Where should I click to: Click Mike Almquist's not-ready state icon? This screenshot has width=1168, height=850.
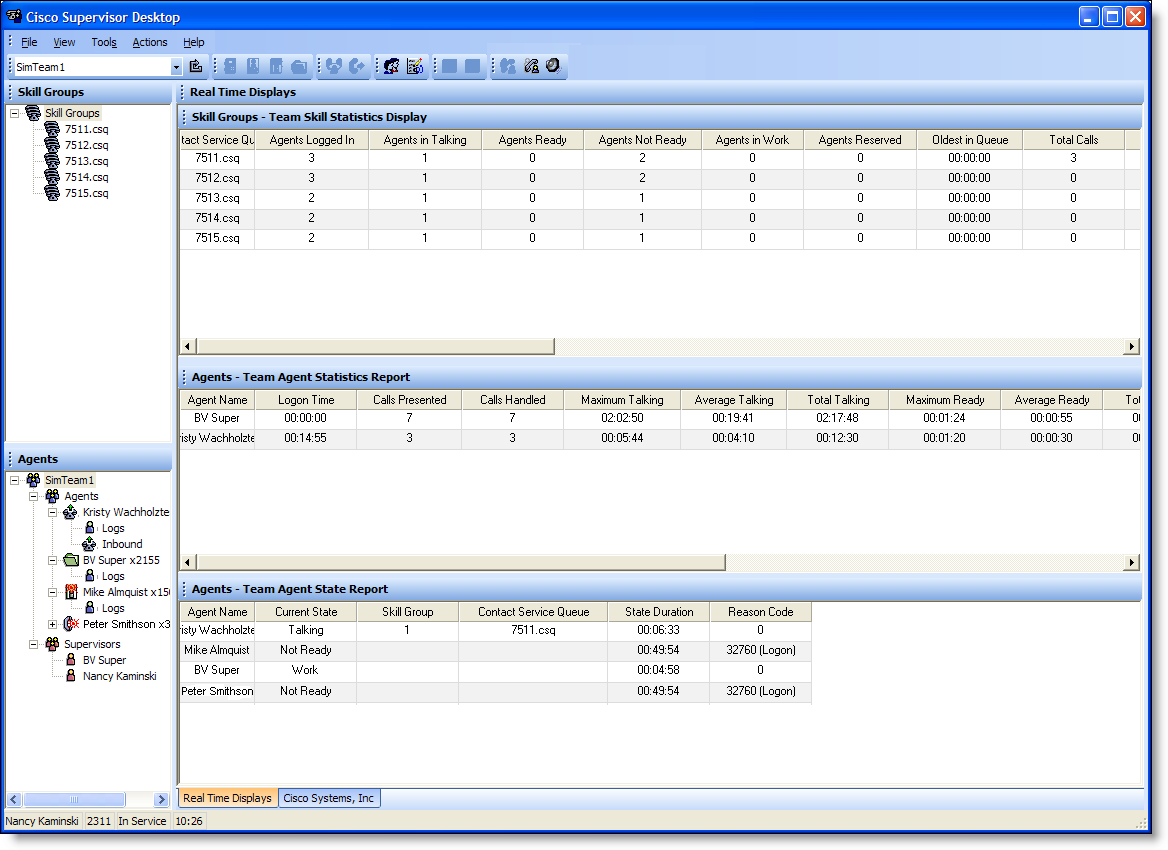[71, 591]
